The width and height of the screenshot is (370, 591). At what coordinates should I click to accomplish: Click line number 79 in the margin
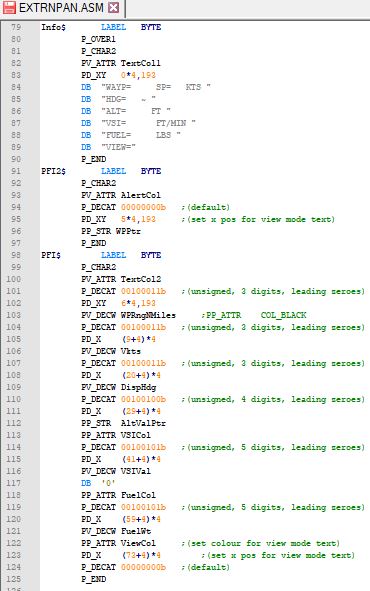pos(16,27)
